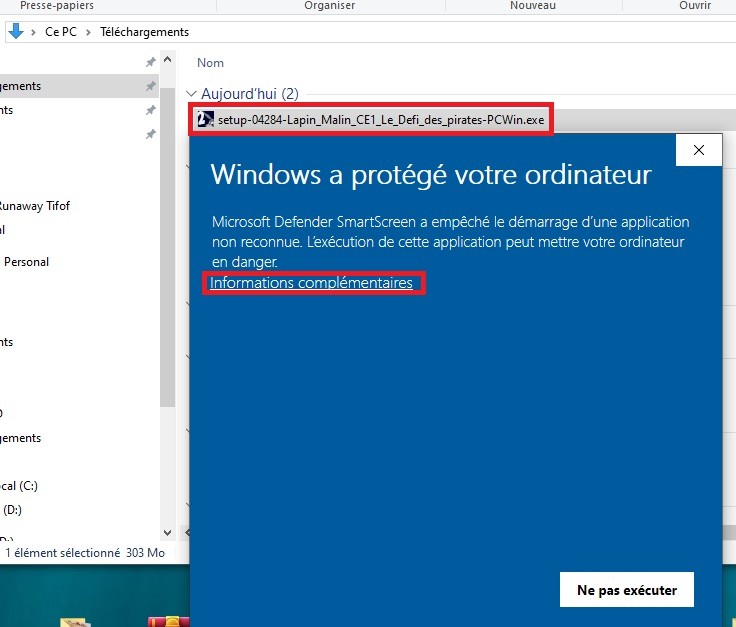Click Ce PC in the address bar
736x627 pixels.
(x=61, y=32)
